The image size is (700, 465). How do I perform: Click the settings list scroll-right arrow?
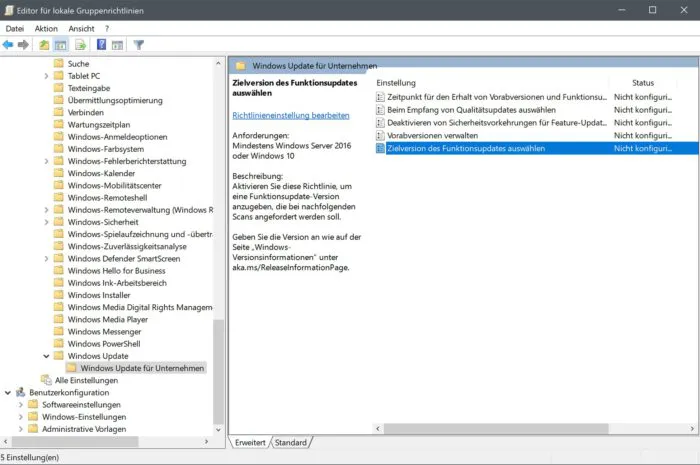tap(692, 428)
